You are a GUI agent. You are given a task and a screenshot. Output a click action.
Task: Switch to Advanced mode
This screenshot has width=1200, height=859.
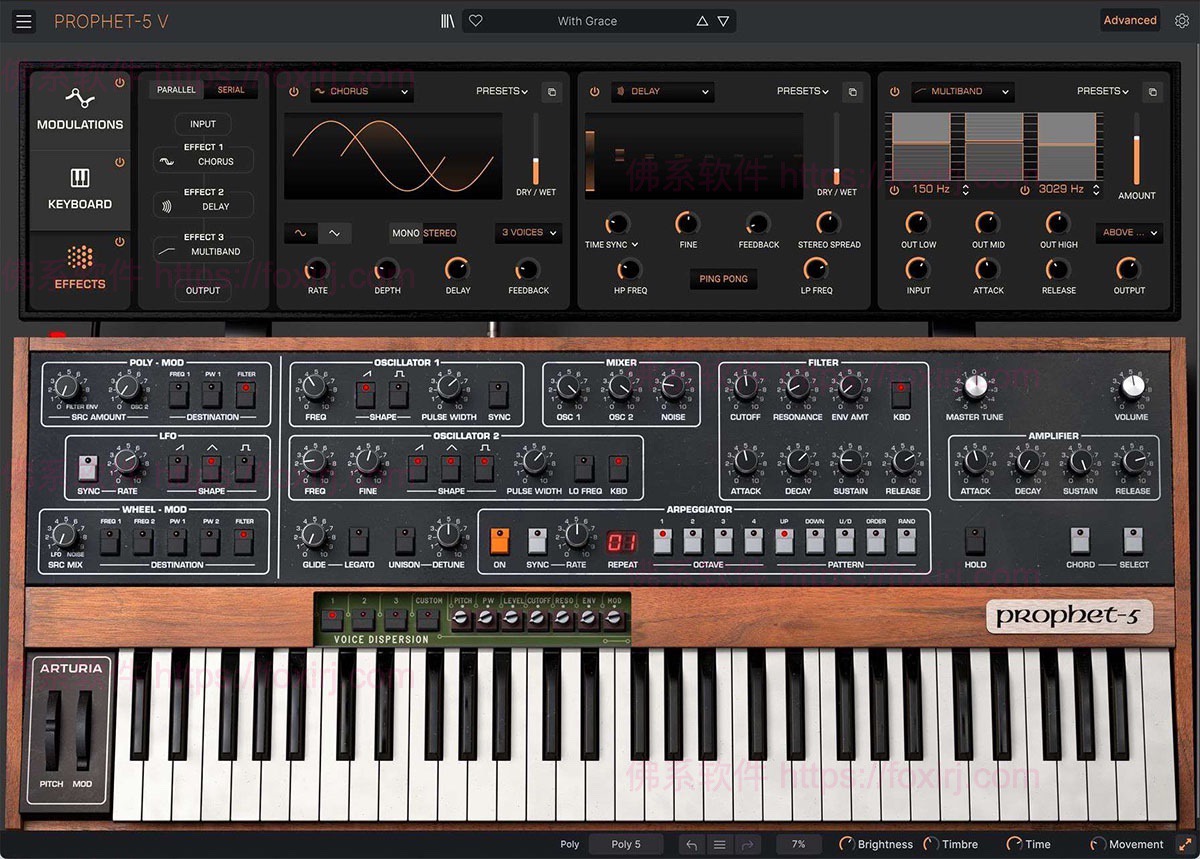pos(1130,20)
